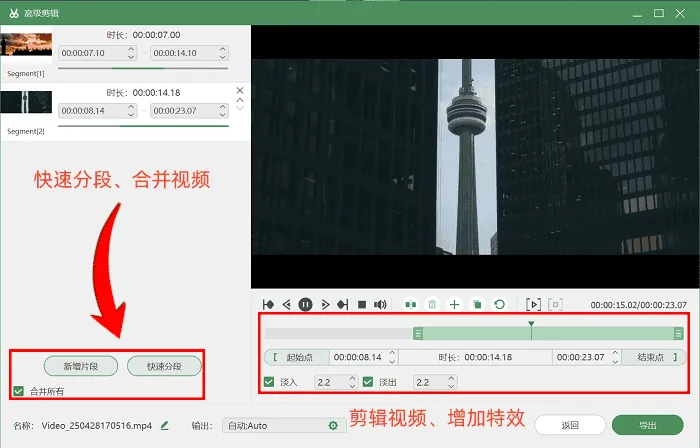Click the left trim handle on timeline
Screen dimensions: 700x448
[x=418, y=333]
